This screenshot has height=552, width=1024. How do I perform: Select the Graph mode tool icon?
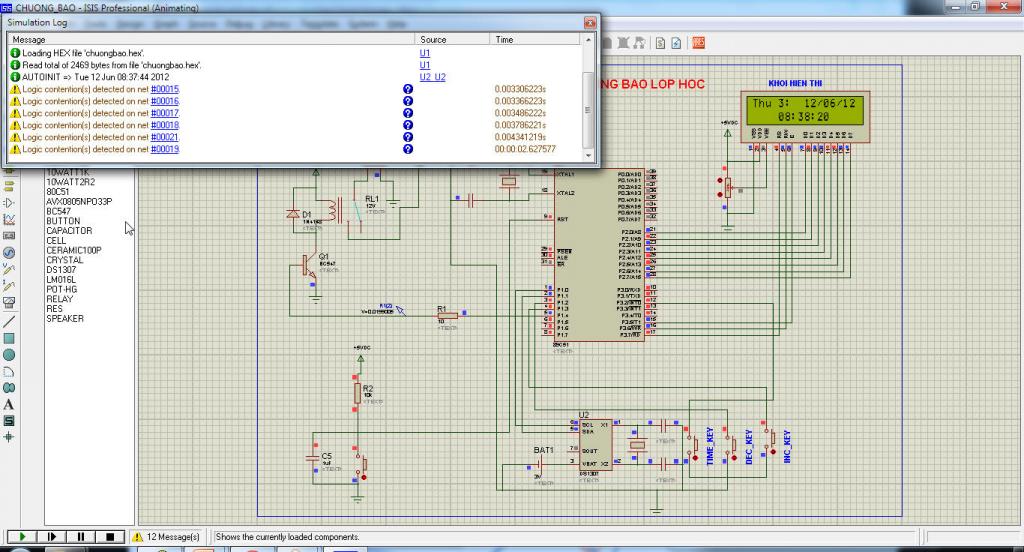pos(9,218)
